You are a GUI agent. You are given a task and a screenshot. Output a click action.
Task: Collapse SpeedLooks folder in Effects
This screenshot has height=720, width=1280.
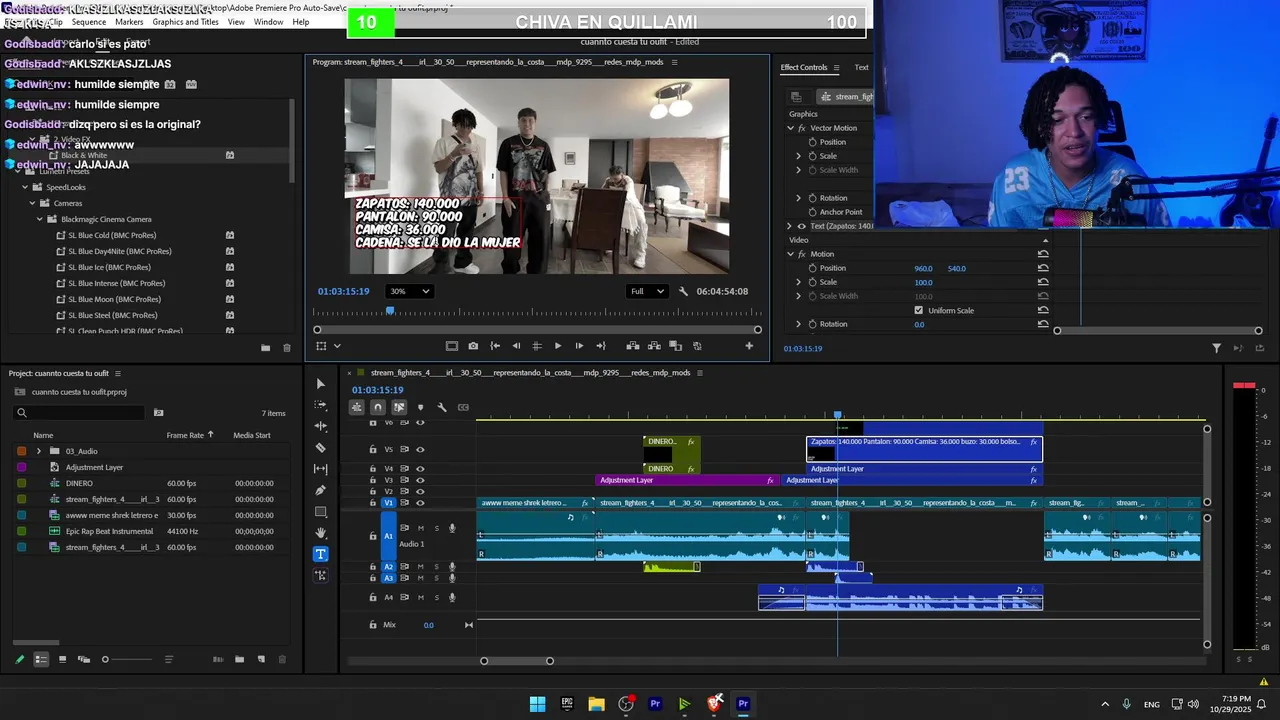[24, 187]
